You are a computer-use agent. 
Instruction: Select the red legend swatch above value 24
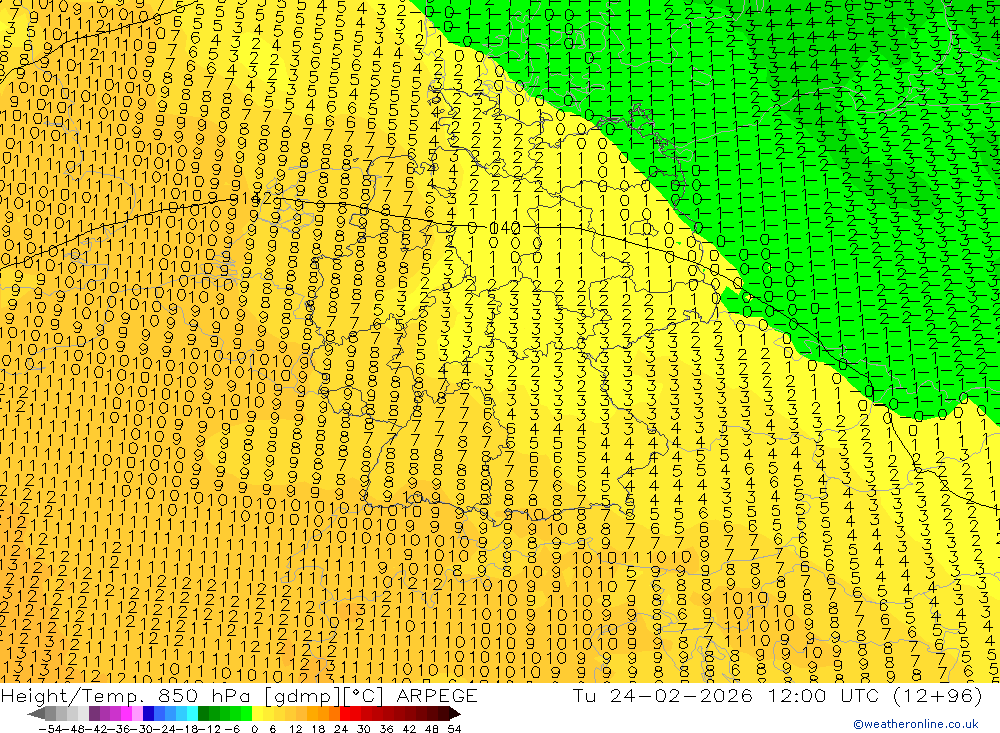[x=345, y=714]
